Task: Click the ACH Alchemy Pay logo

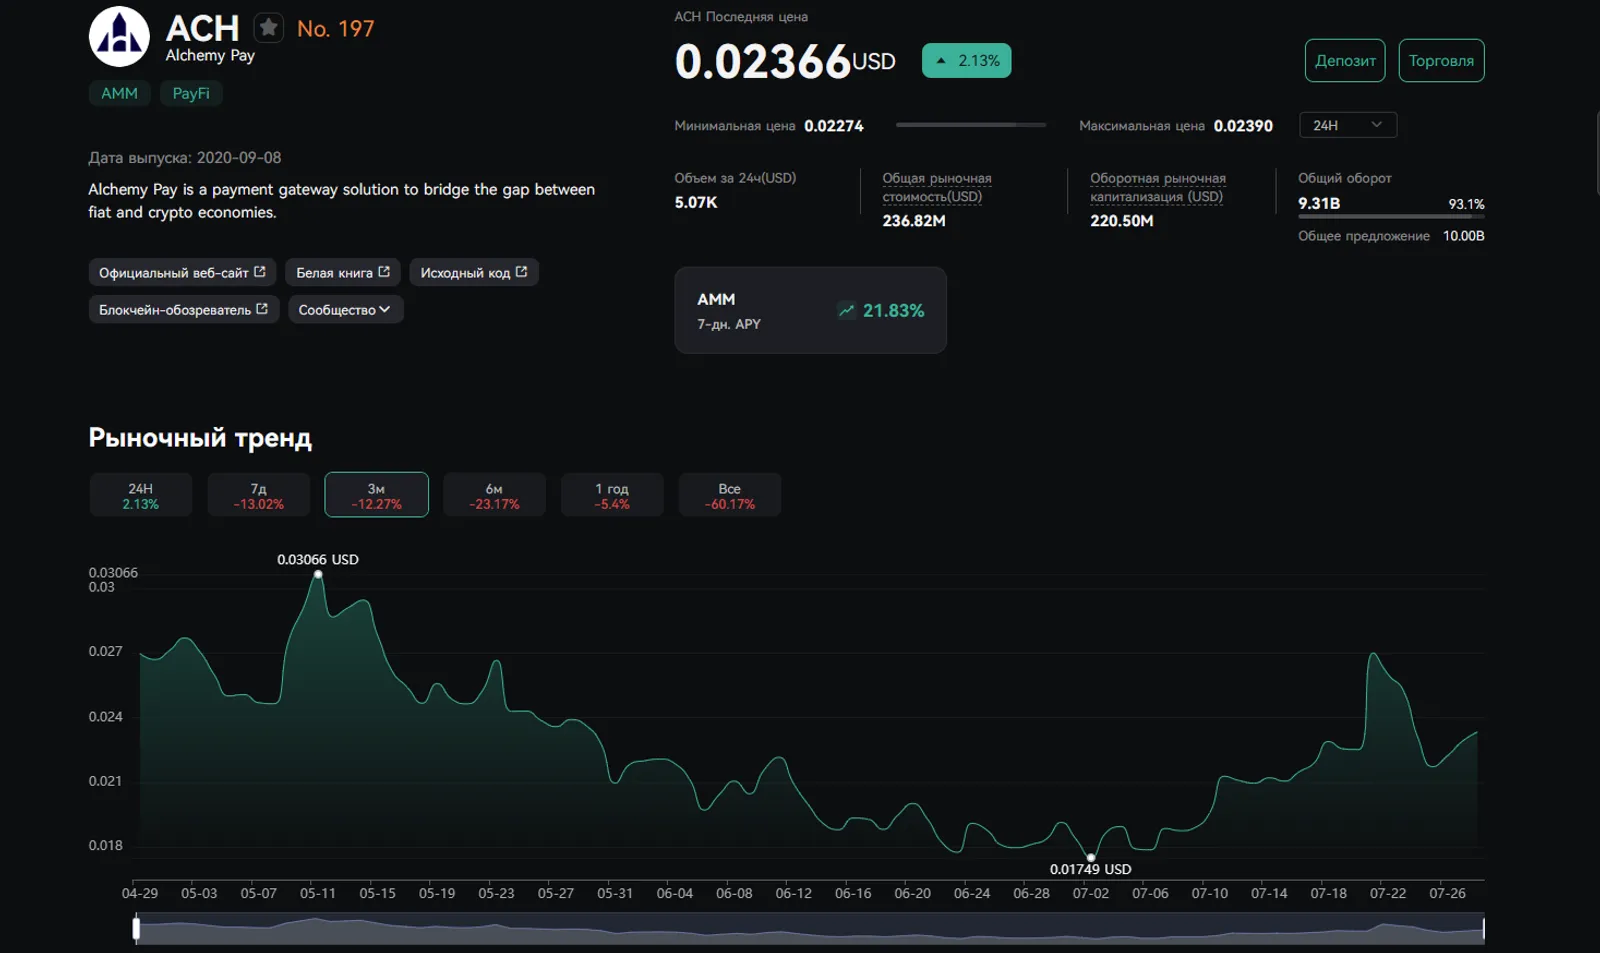Action: 119,36
